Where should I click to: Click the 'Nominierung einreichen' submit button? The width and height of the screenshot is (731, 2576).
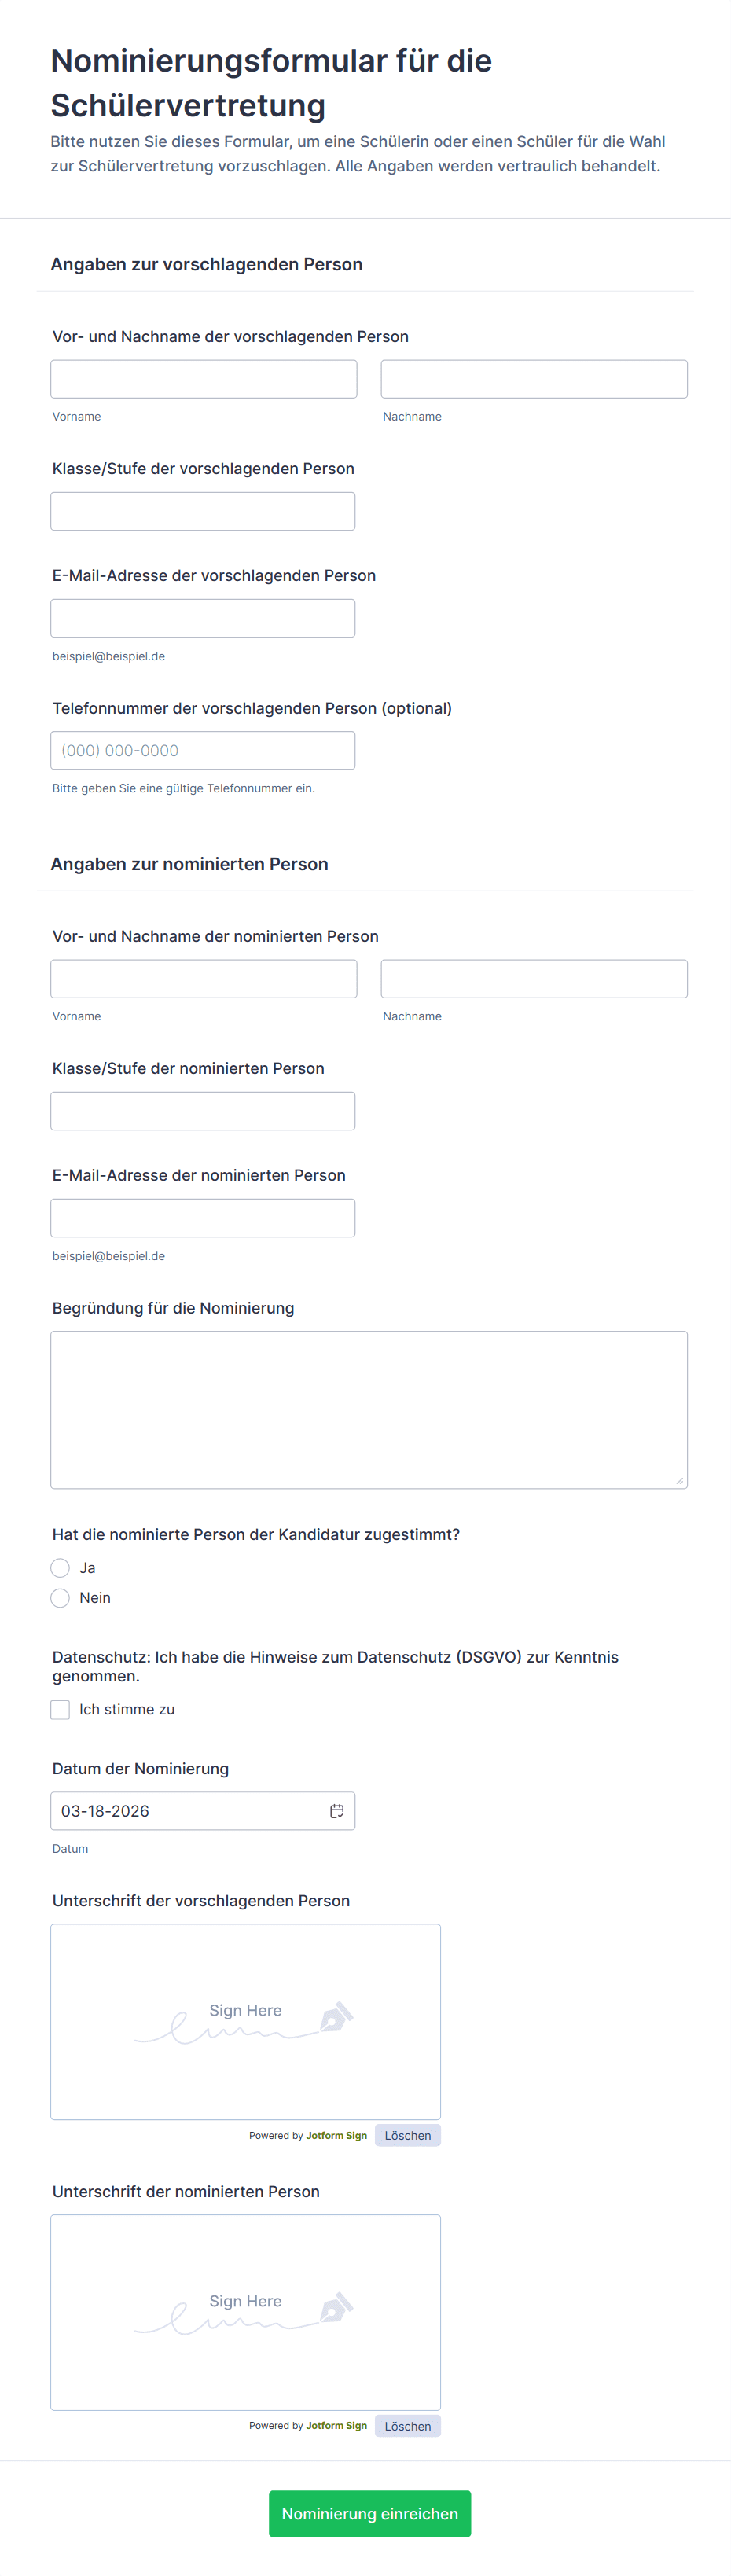tap(369, 2513)
